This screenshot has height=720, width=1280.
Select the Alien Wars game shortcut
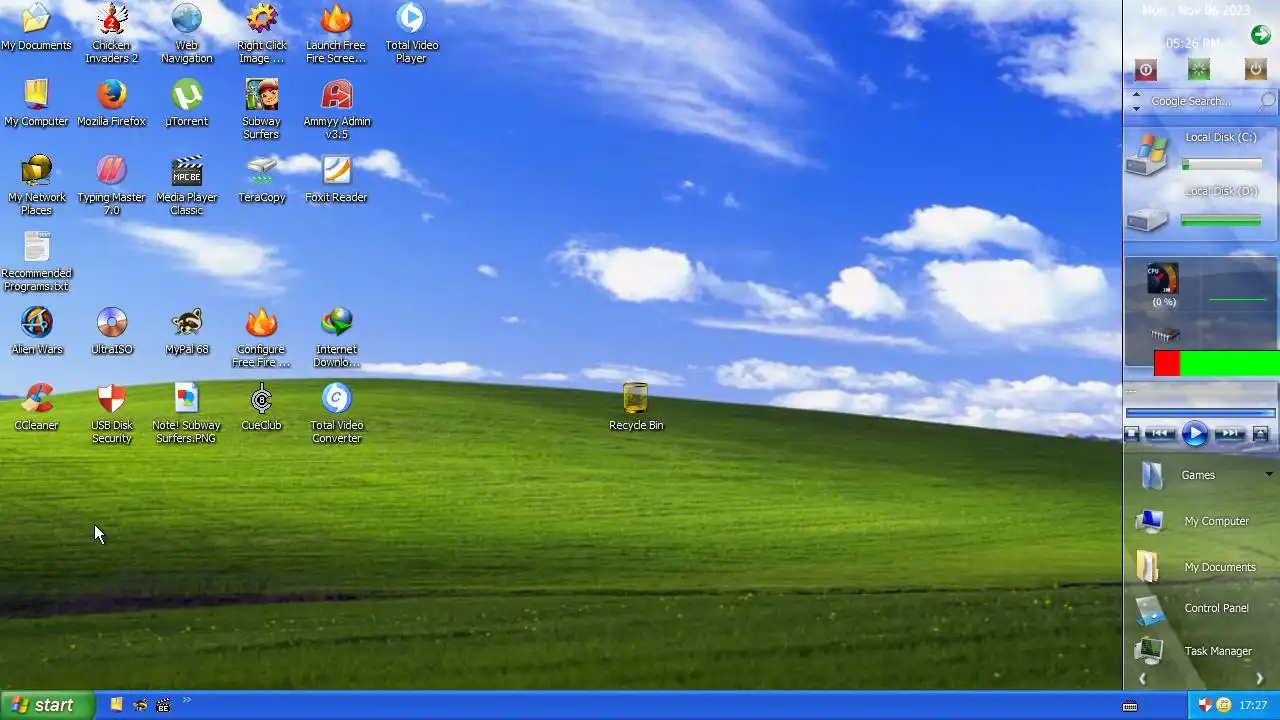coord(36,331)
